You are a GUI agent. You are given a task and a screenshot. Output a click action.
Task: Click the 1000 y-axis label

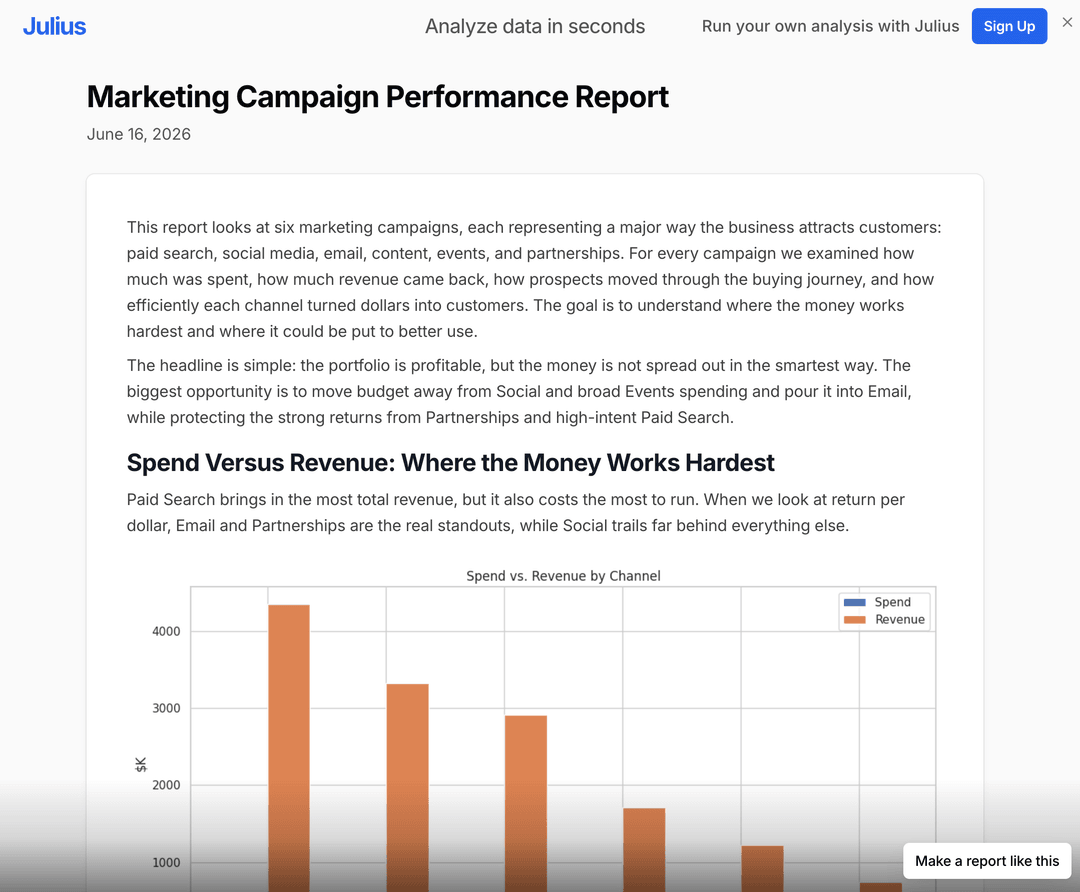pos(166,862)
